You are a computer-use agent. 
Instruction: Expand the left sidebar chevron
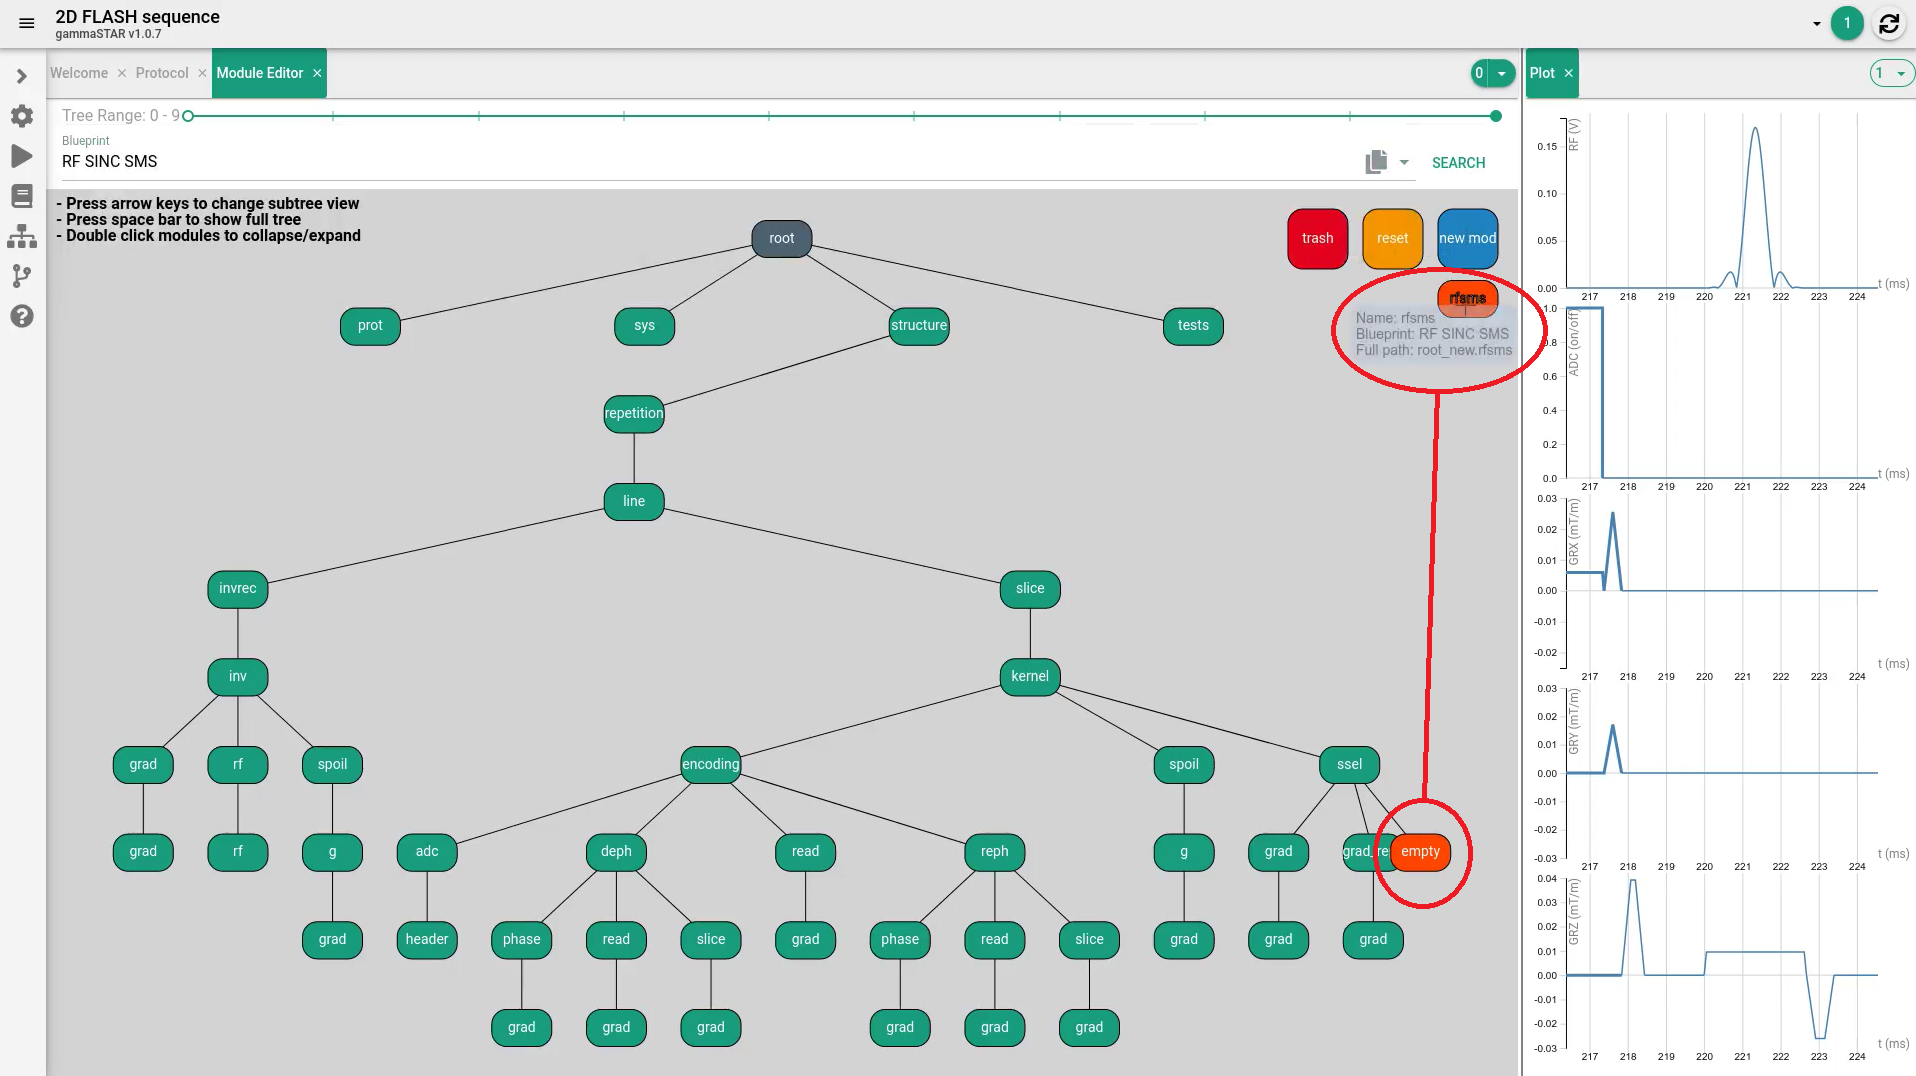click(x=22, y=76)
